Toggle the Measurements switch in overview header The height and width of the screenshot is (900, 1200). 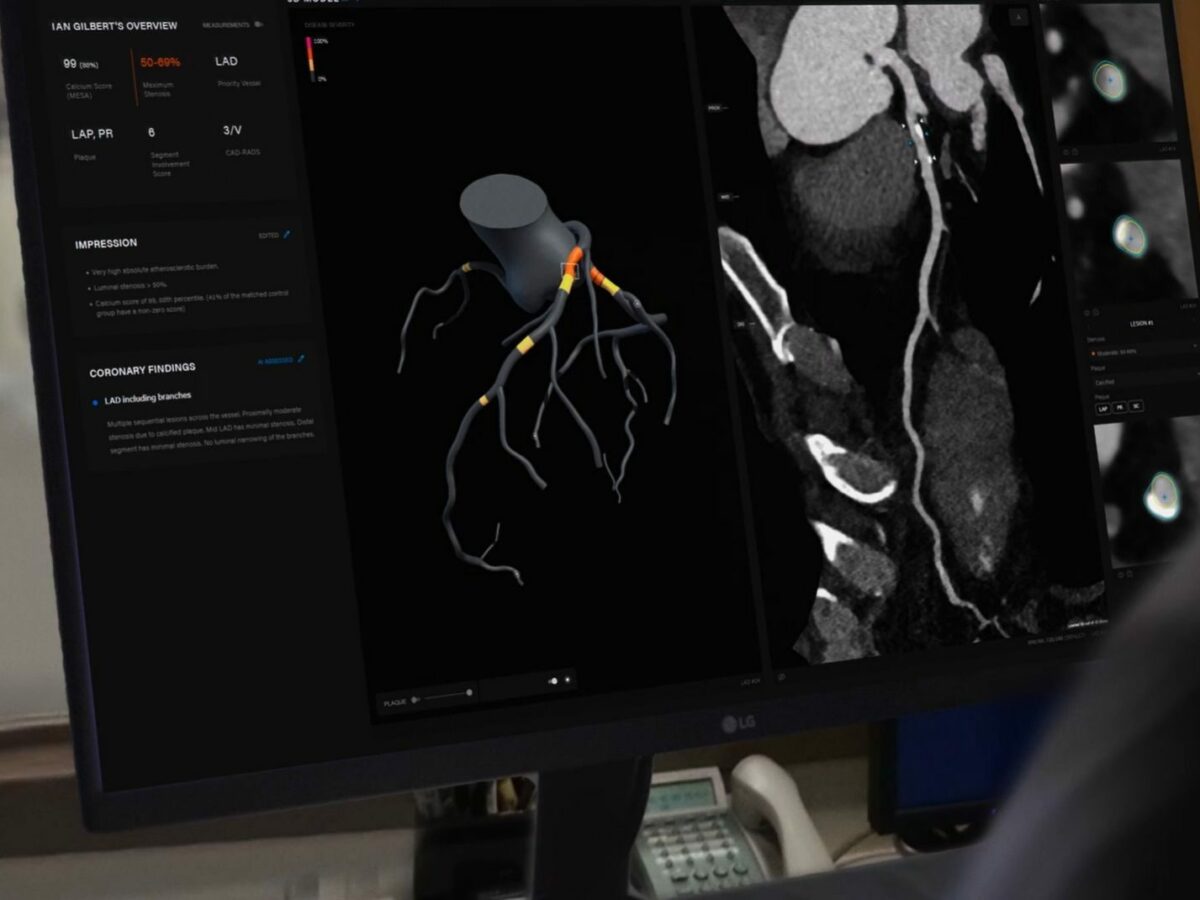259,25
